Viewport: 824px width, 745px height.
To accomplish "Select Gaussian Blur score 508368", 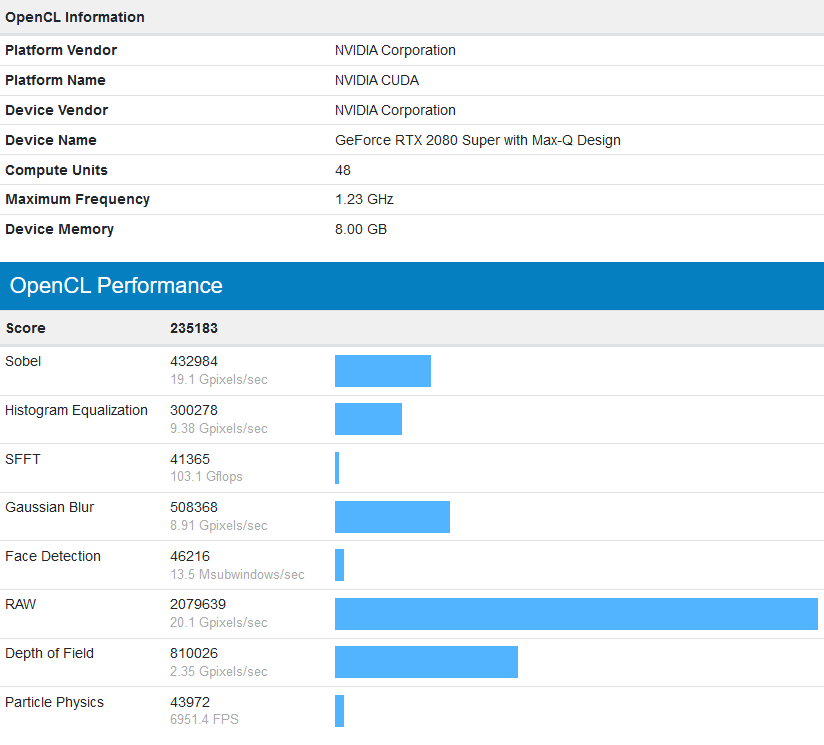I will pyautogui.click(x=193, y=508).
